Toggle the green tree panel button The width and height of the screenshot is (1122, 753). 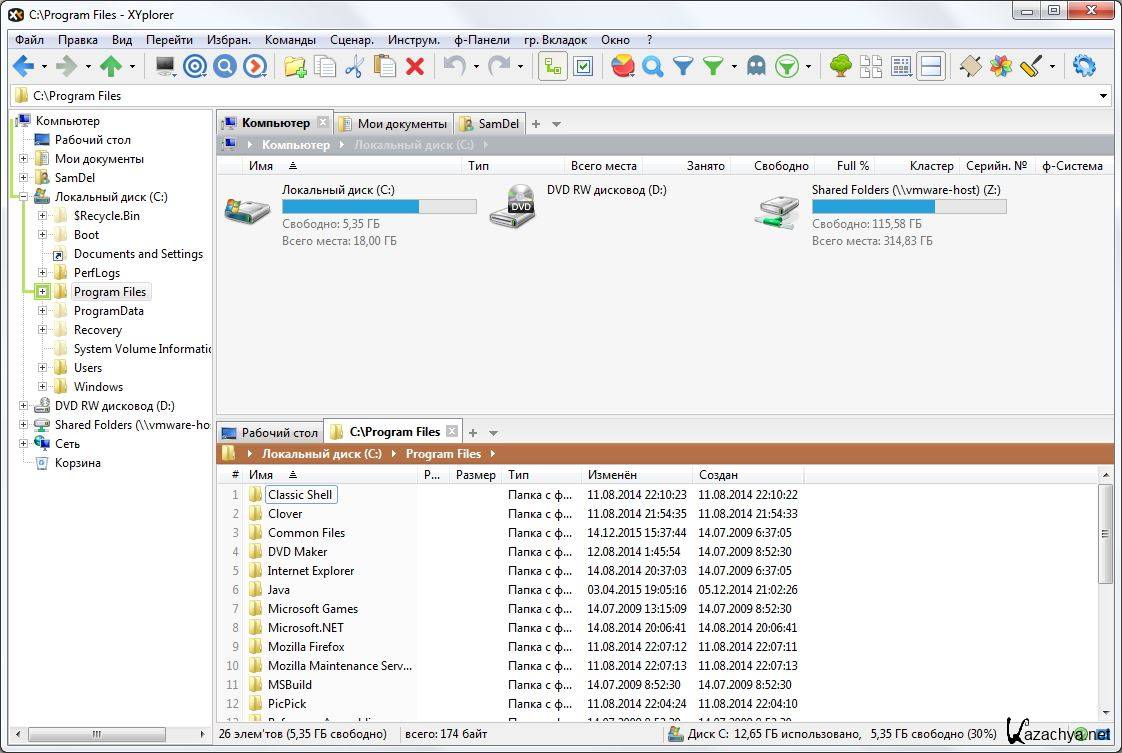click(841, 67)
